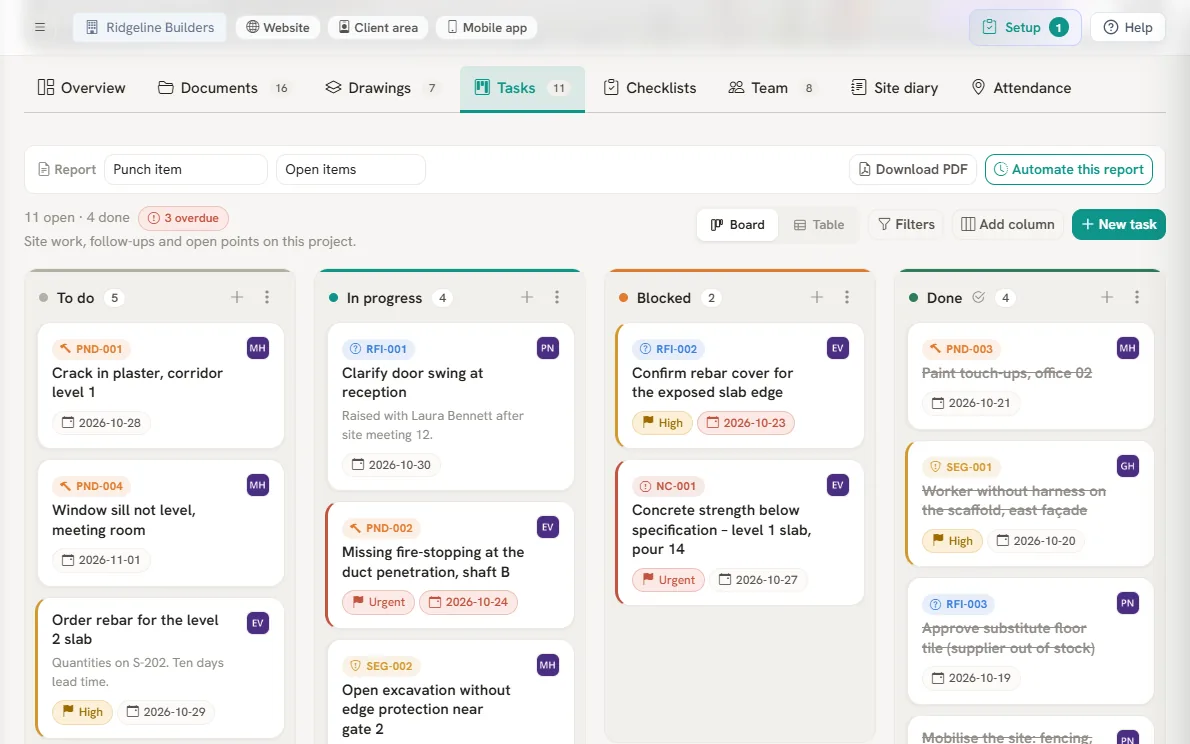Viewport: 1190px width, 744px height.
Task: Open three-dot menu of In progress column
Action: coord(557,297)
